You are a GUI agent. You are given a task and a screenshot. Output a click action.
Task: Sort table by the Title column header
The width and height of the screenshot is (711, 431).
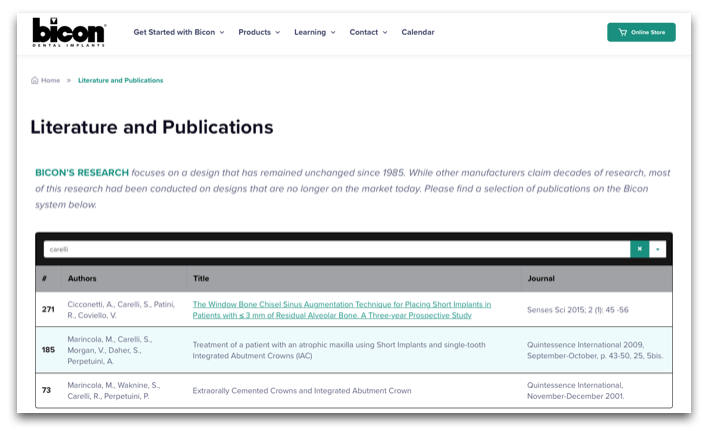pos(202,278)
